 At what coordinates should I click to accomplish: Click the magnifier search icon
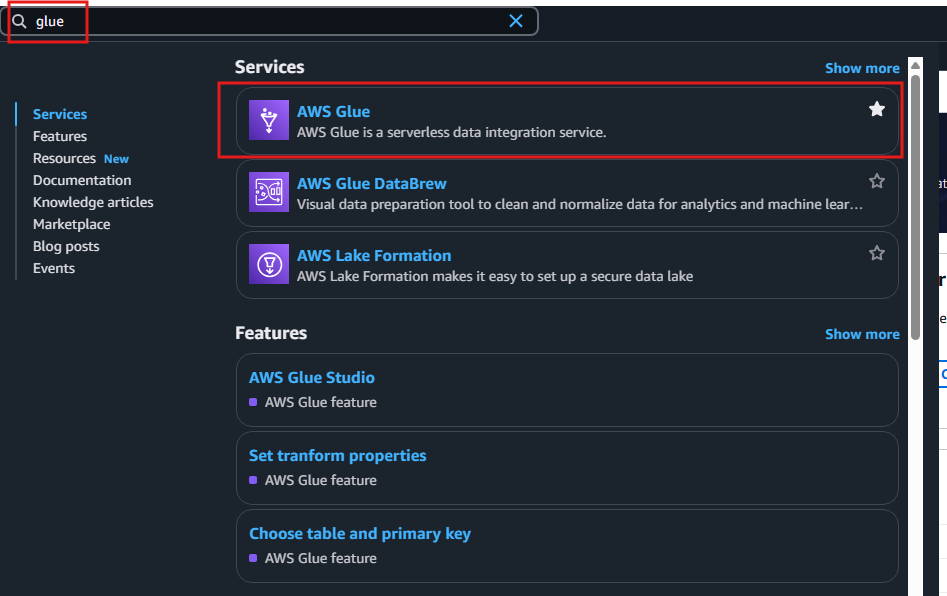pos(19,22)
